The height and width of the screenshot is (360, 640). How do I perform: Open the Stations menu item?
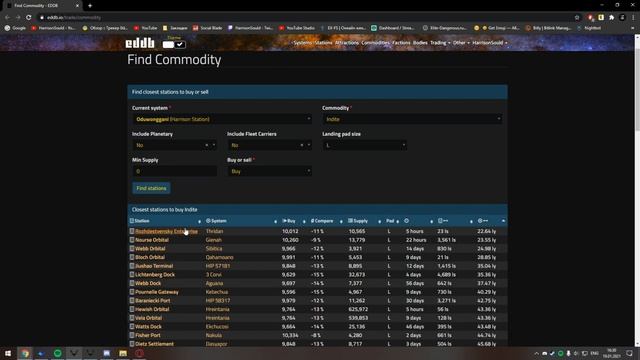(323, 43)
